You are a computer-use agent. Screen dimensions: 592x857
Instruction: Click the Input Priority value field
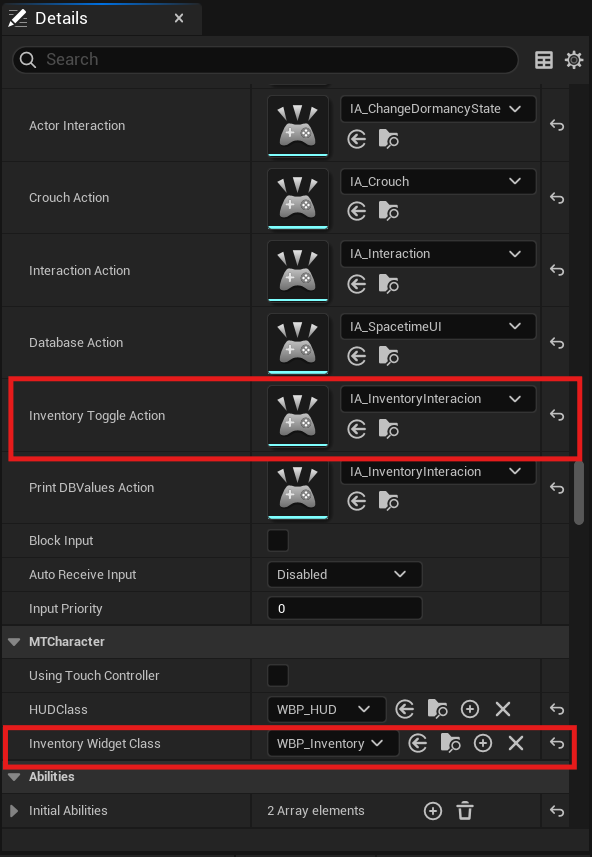click(345, 608)
